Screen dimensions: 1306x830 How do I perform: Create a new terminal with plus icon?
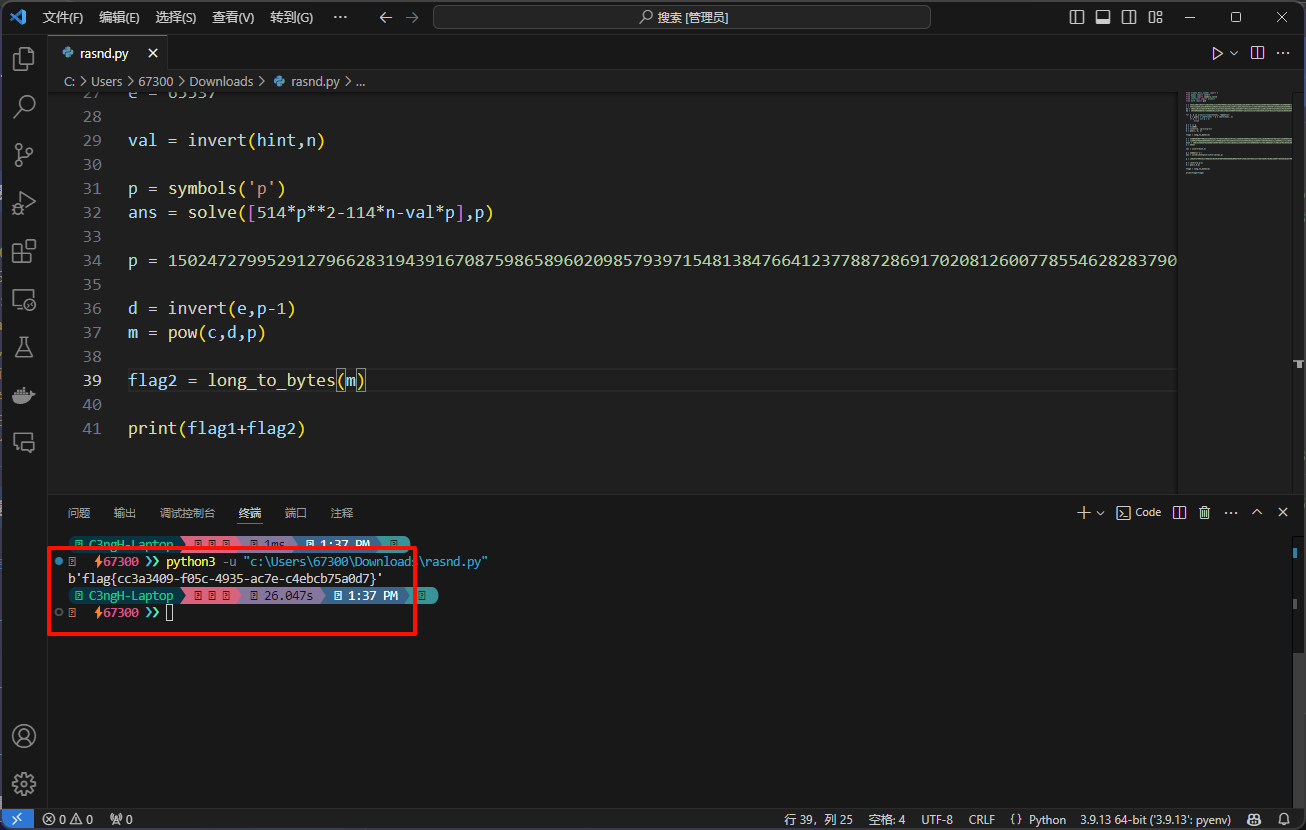pyautogui.click(x=1083, y=512)
